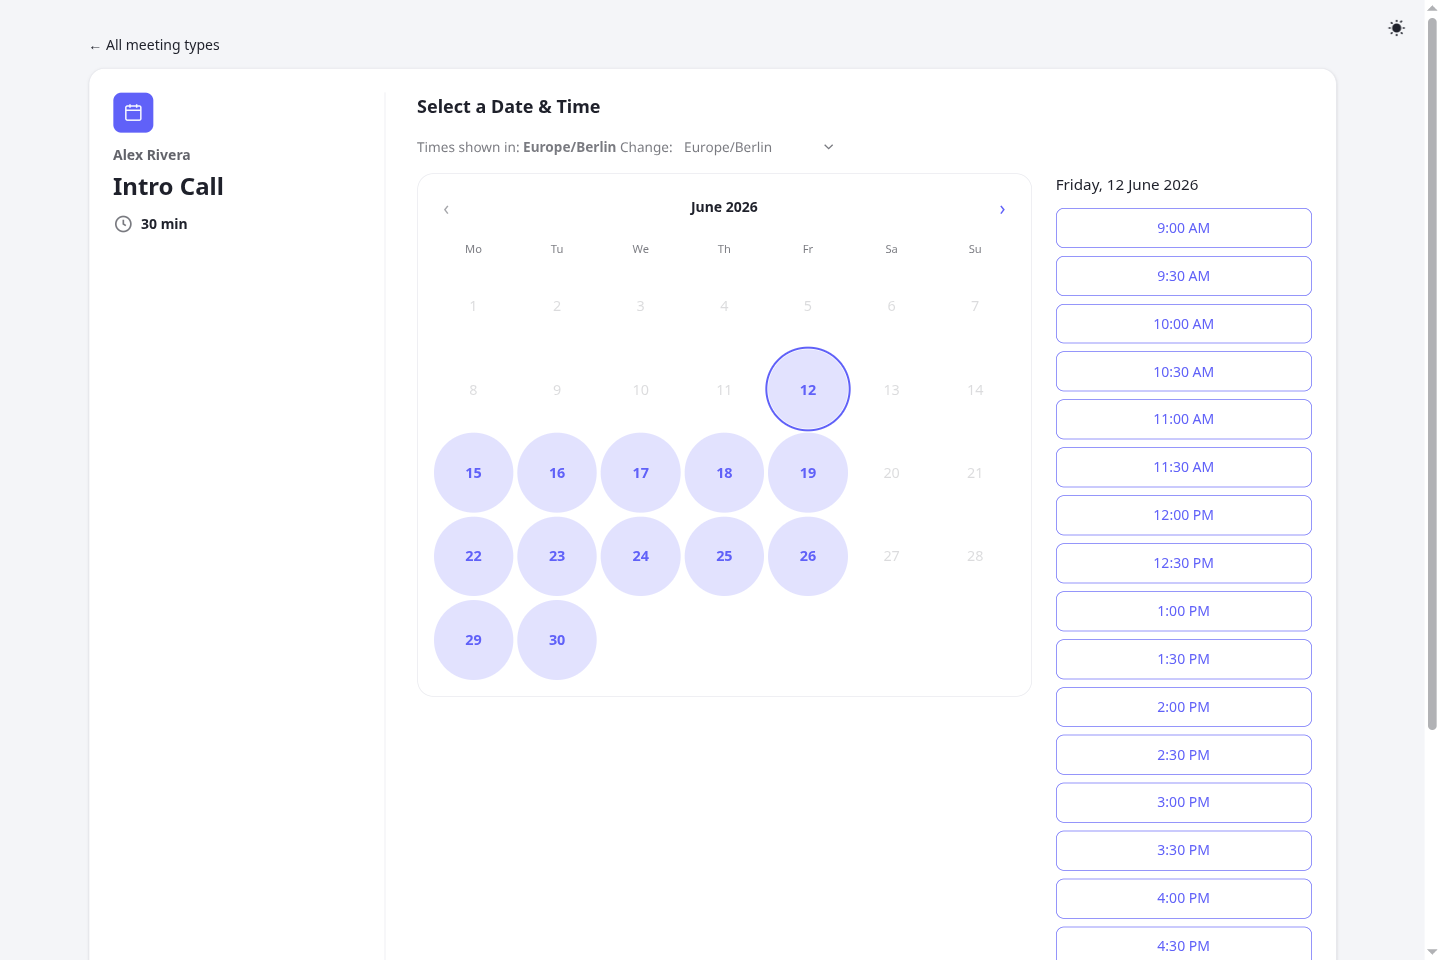Choose the 2:00 PM time slot
Screen dimensions: 1440x960
pos(1184,707)
